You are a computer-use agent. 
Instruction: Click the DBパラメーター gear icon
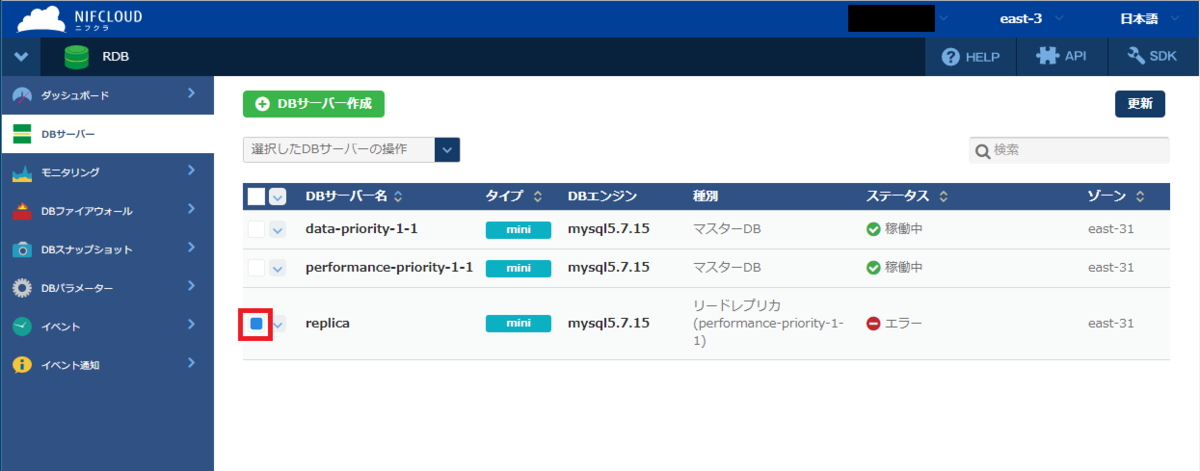22,288
